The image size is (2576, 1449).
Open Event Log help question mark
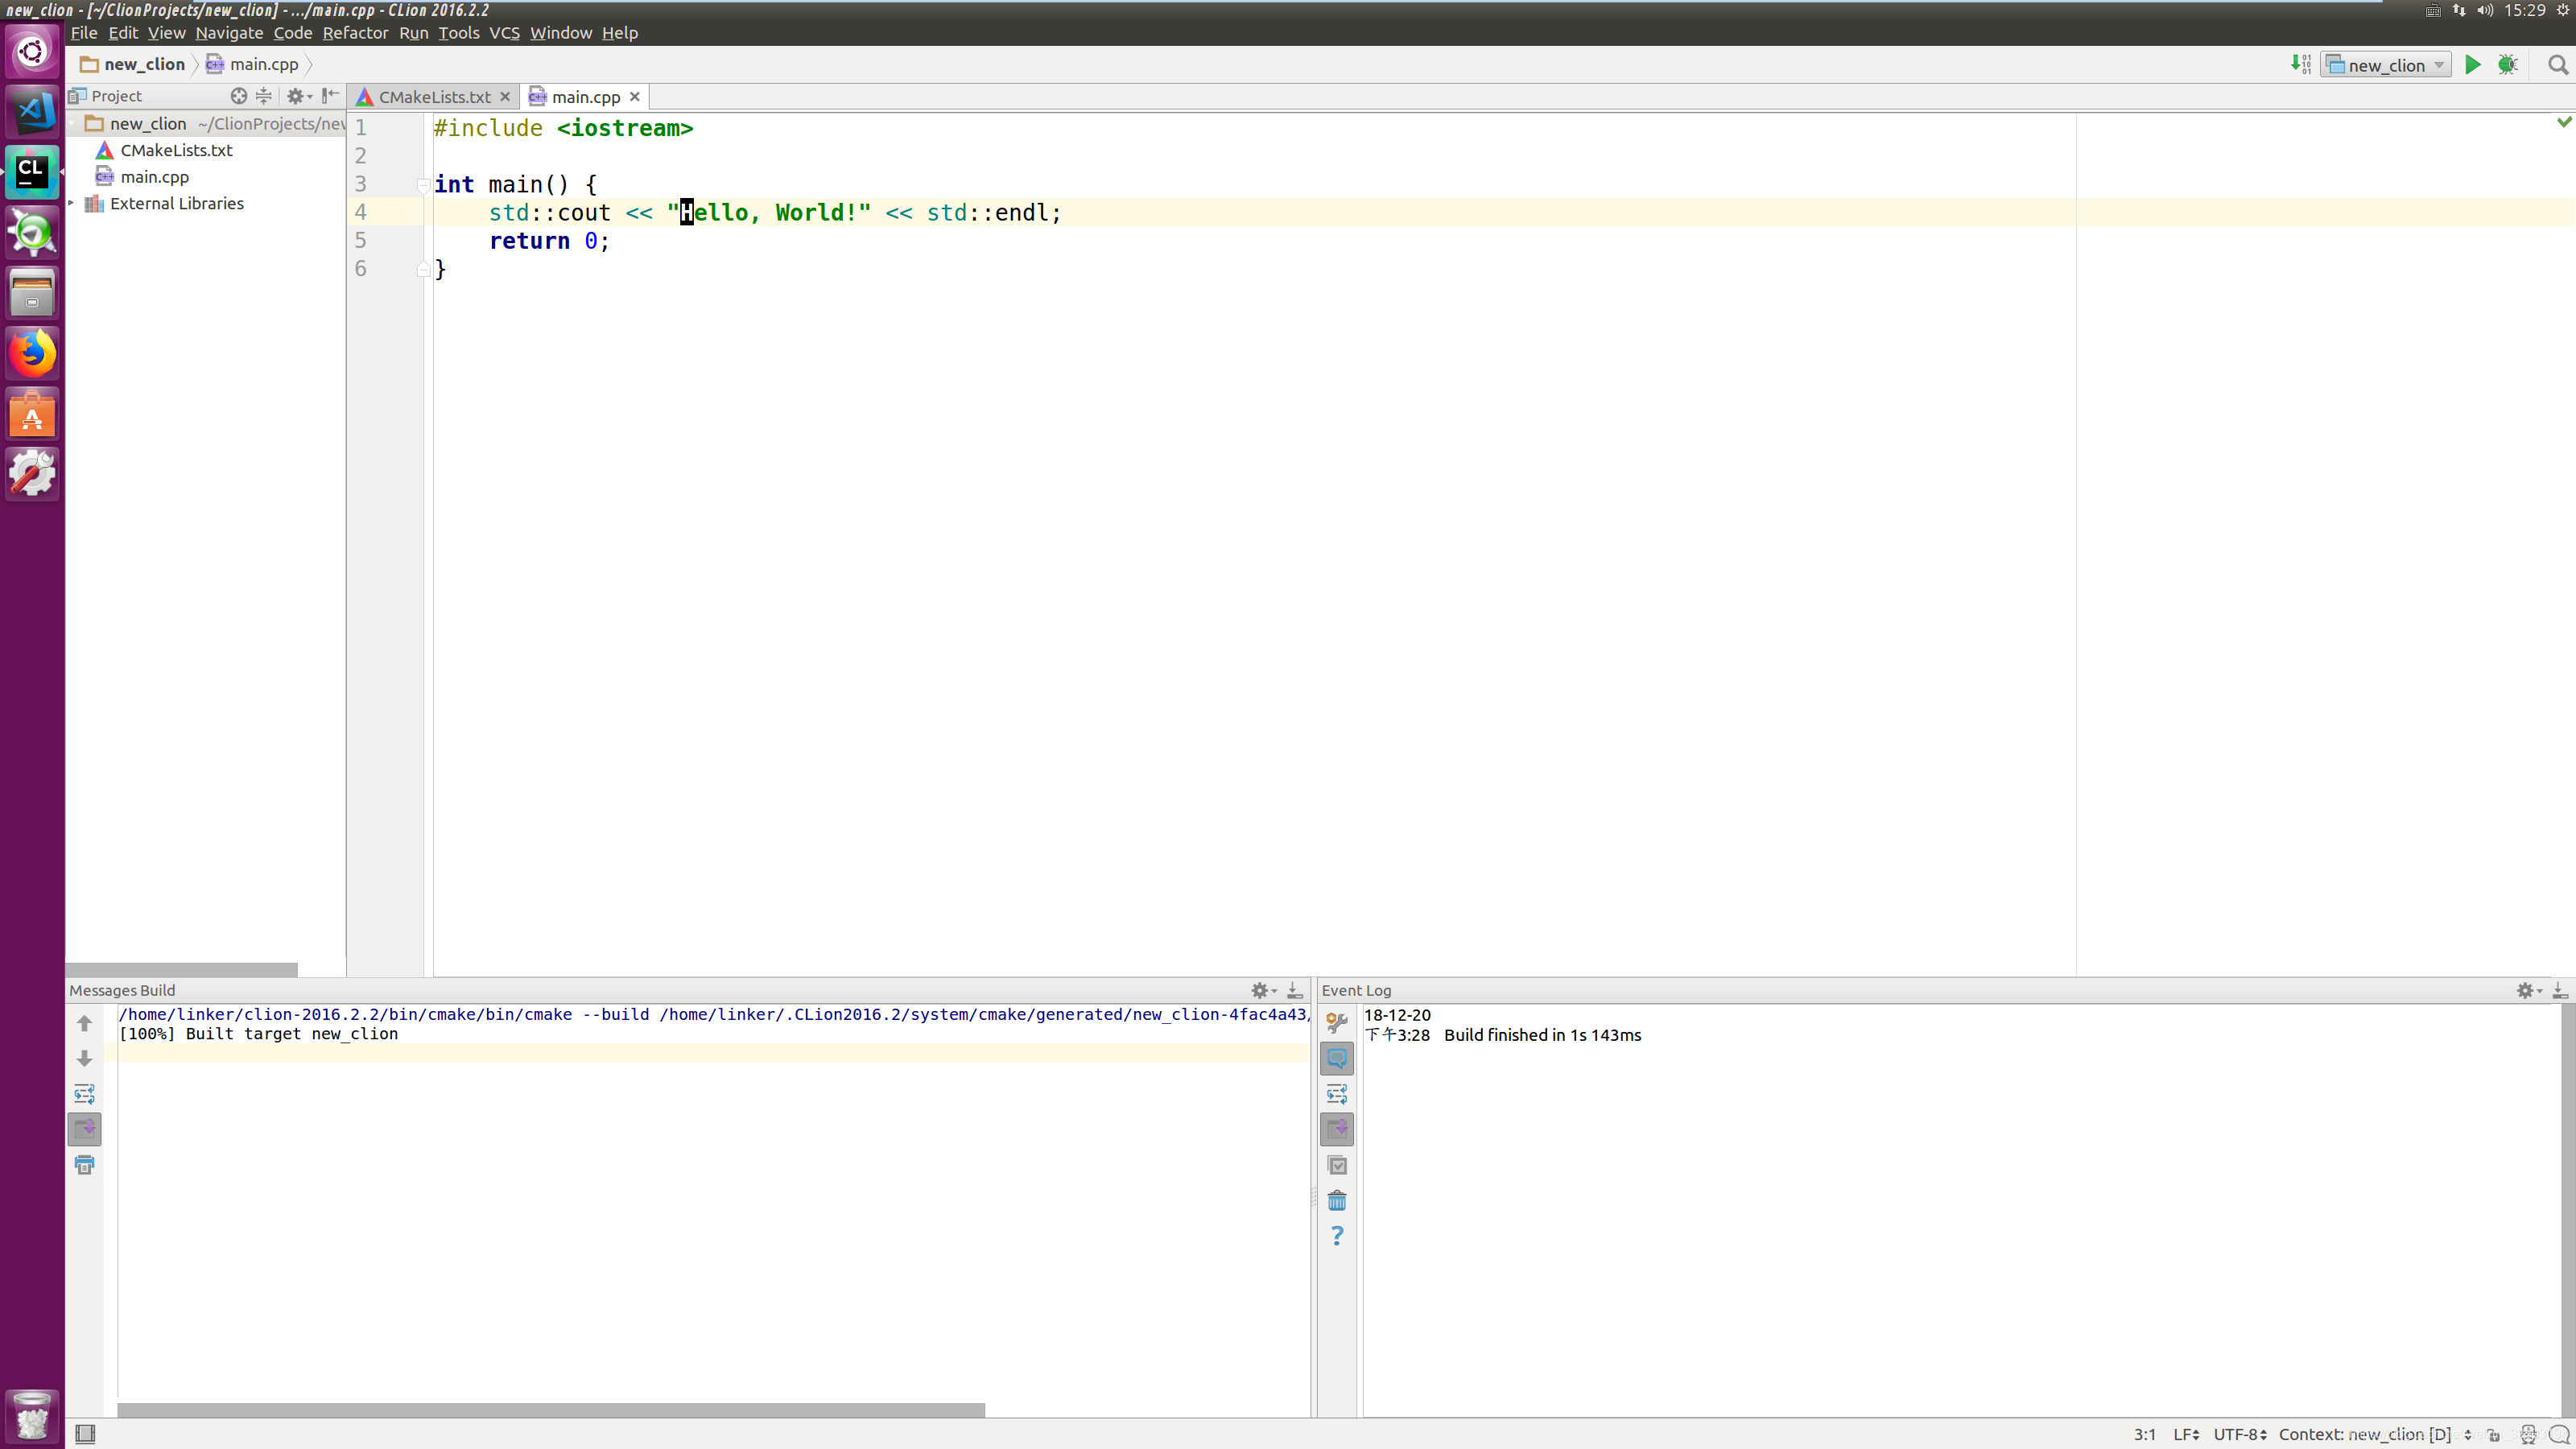pos(1337,1236)
